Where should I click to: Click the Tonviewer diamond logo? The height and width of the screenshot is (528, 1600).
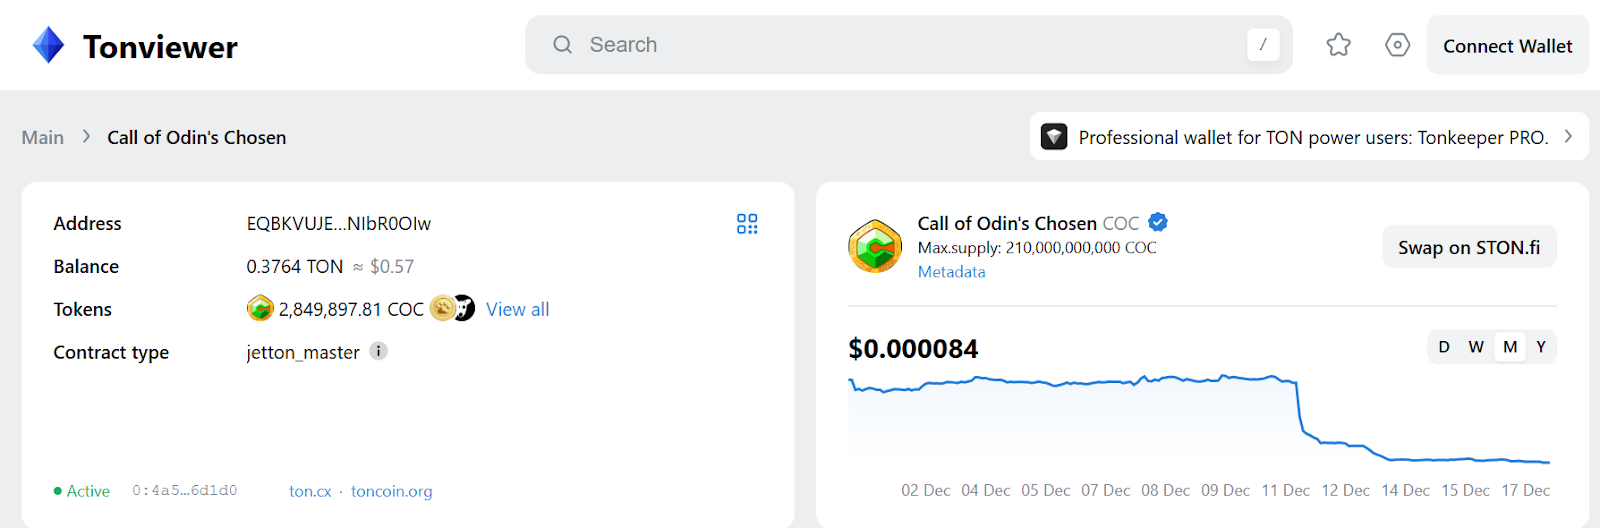coord(48,46)
